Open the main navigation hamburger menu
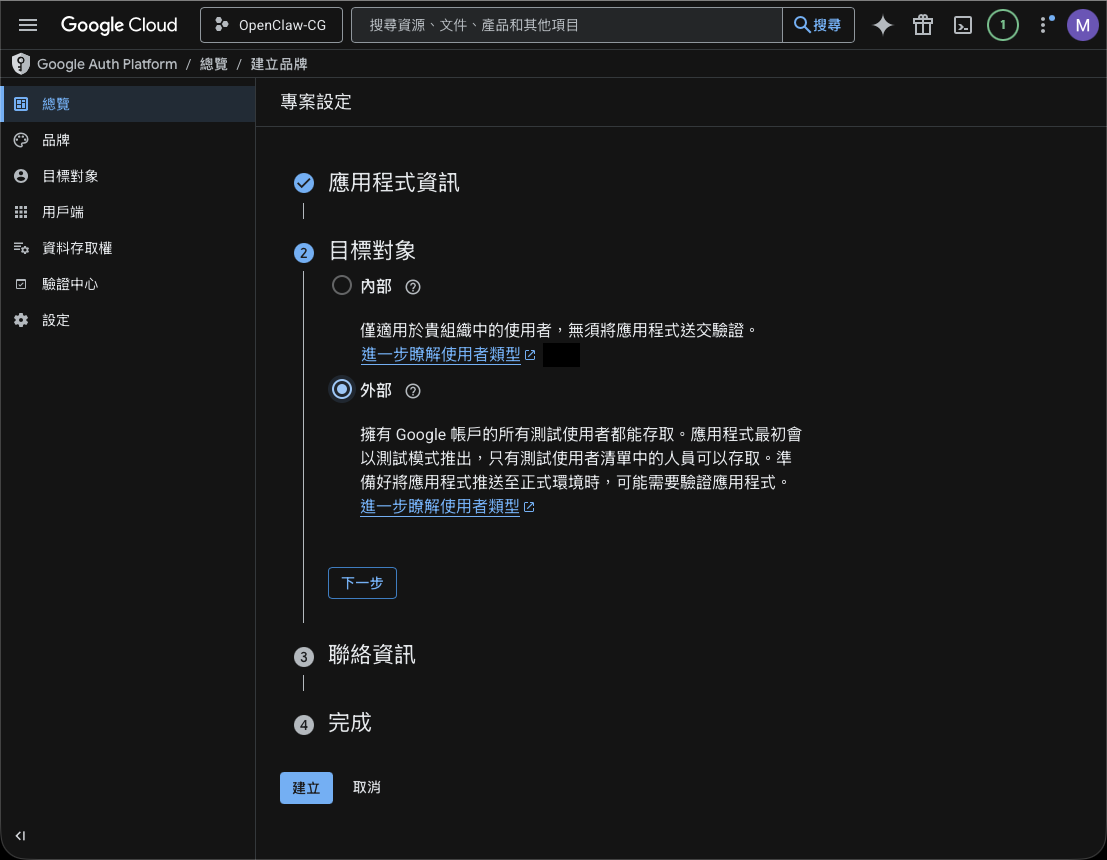This screenshot has width=1107, height=860. point(28,25)
